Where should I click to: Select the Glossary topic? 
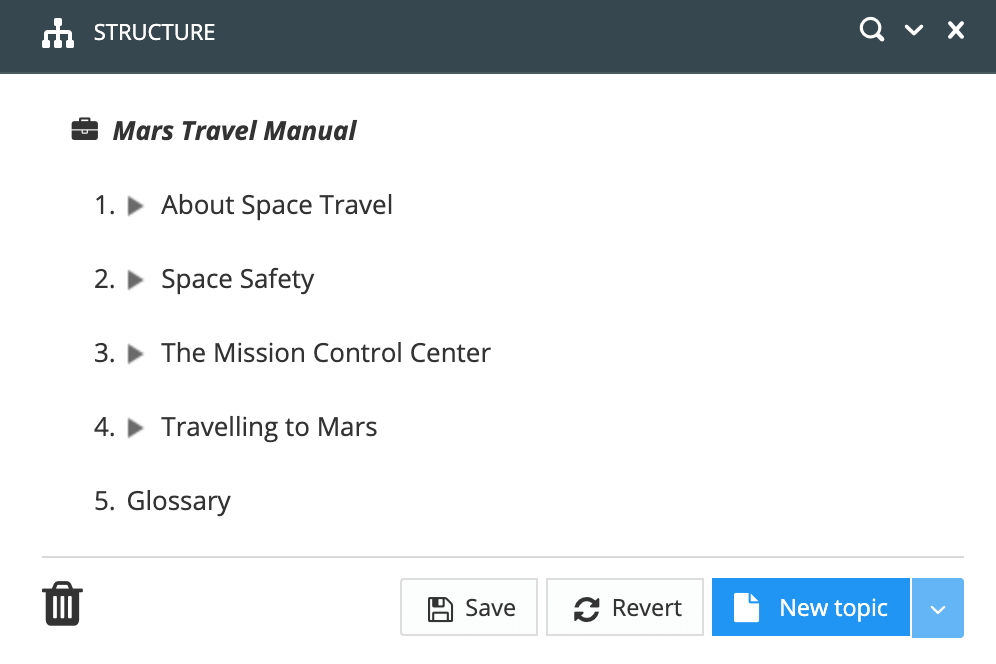click(178, 501)
